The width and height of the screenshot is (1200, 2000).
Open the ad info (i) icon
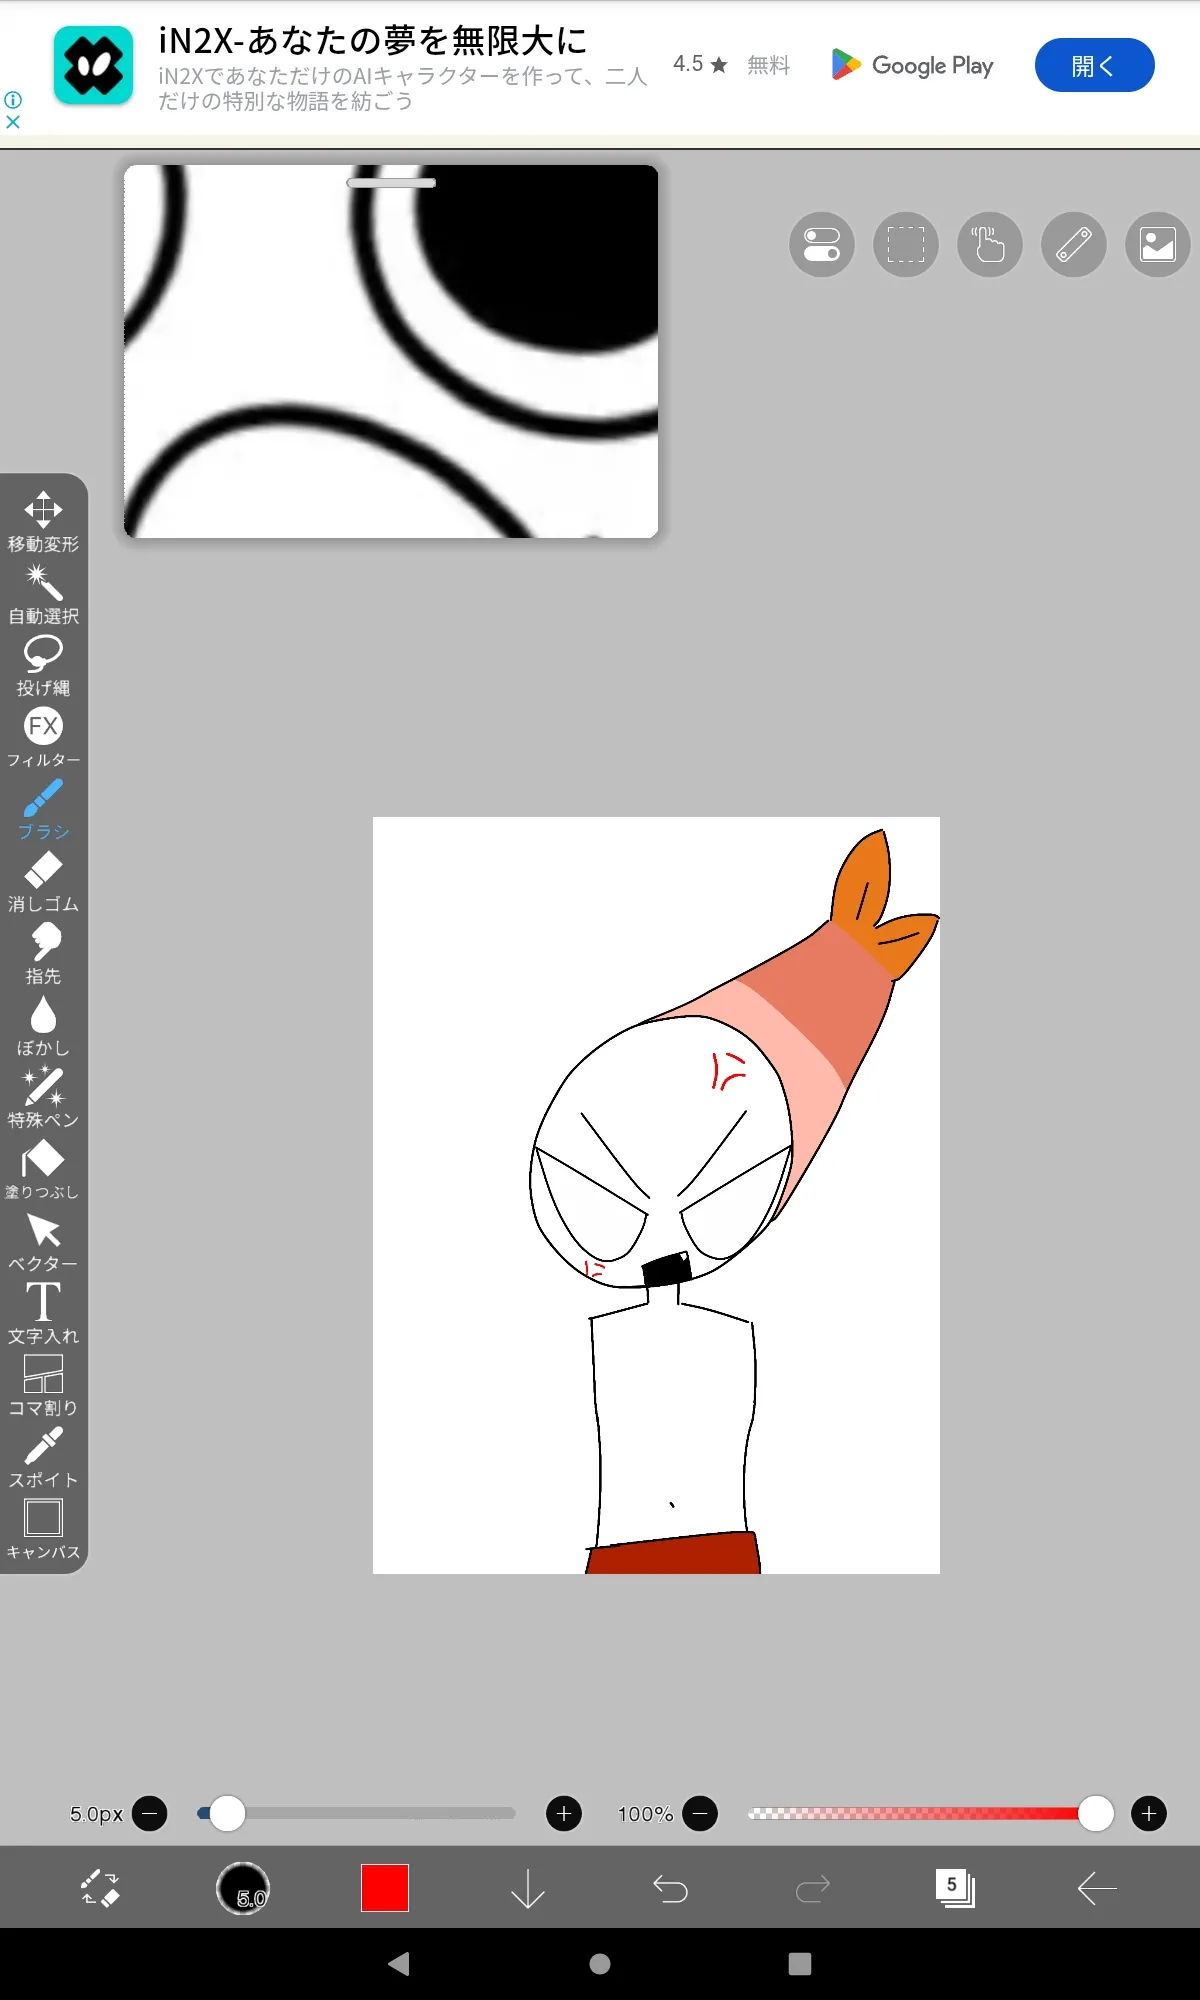tap(13, 100)
